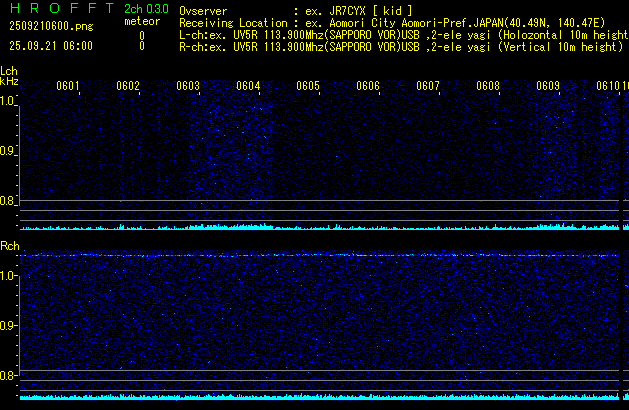Click the 0605 time tick label
Viewport: 629px width, 410px height.
[308, 87]
